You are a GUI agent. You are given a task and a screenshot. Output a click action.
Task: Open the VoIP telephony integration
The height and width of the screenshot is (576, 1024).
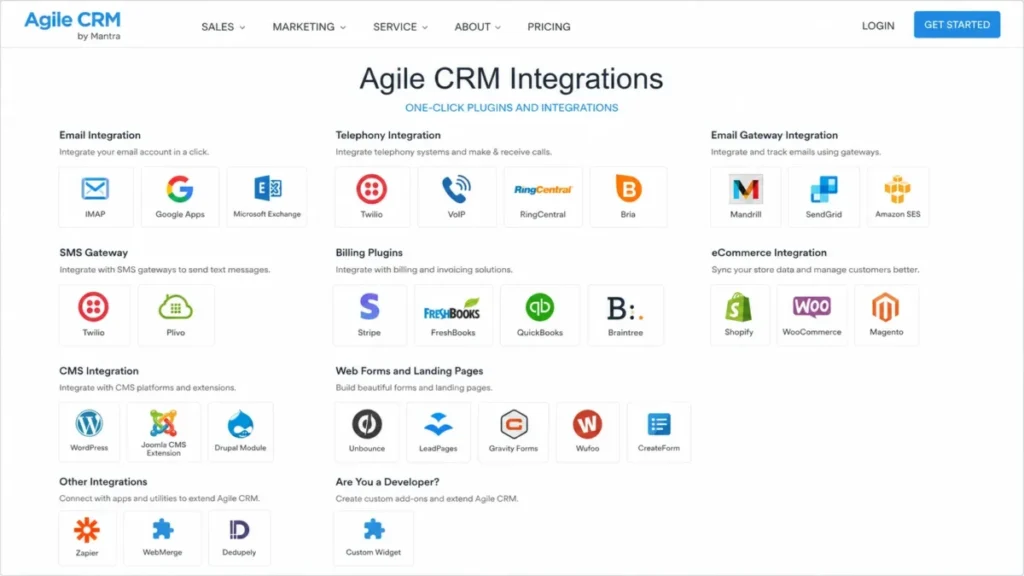[456, 197]
